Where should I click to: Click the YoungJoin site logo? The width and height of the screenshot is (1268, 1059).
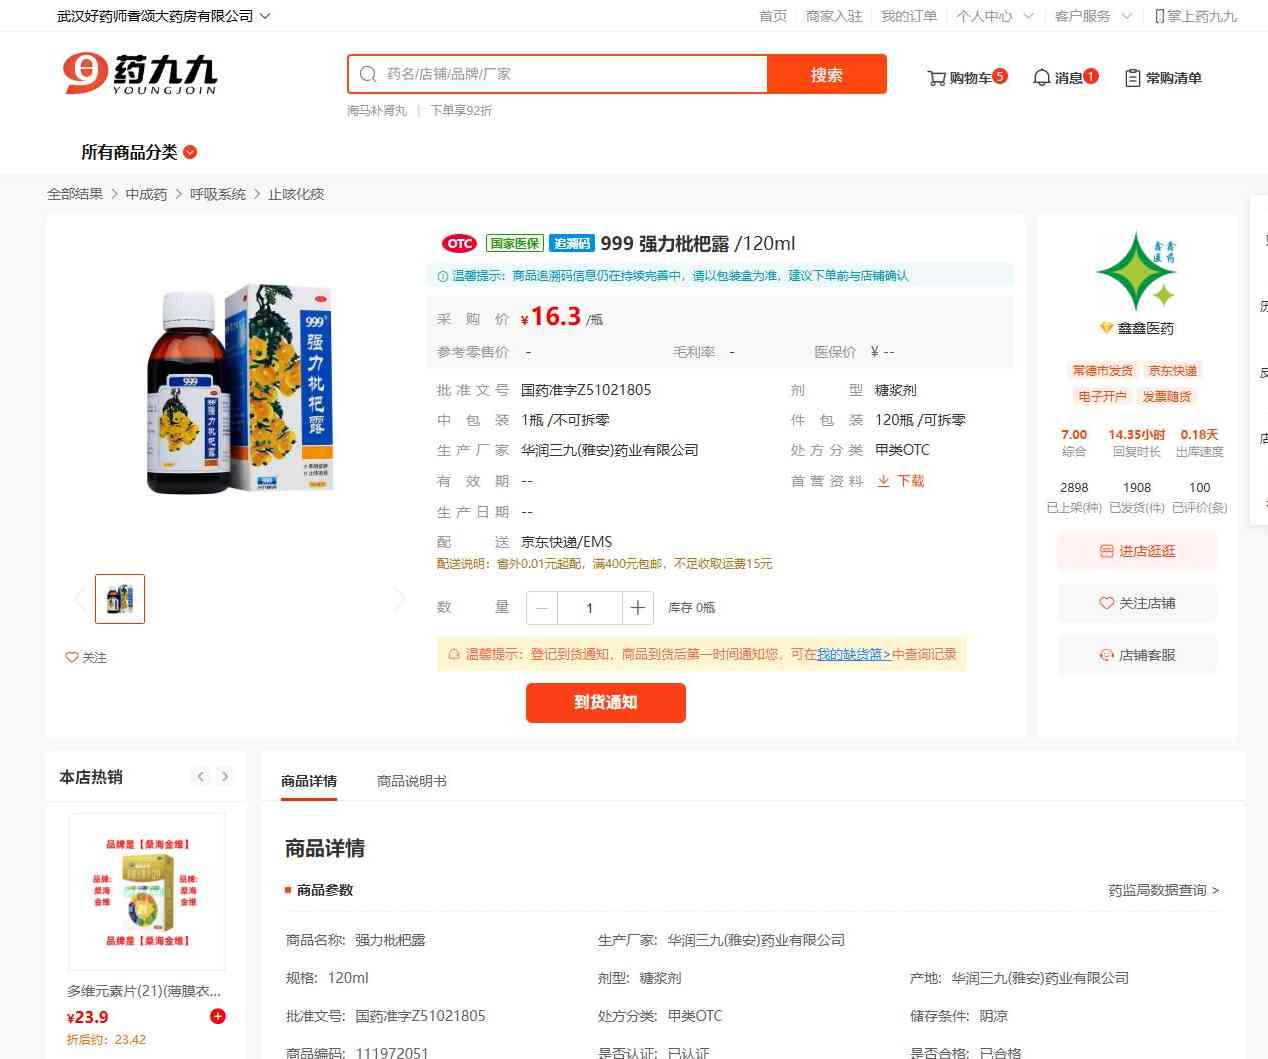(x=140, y=74)
